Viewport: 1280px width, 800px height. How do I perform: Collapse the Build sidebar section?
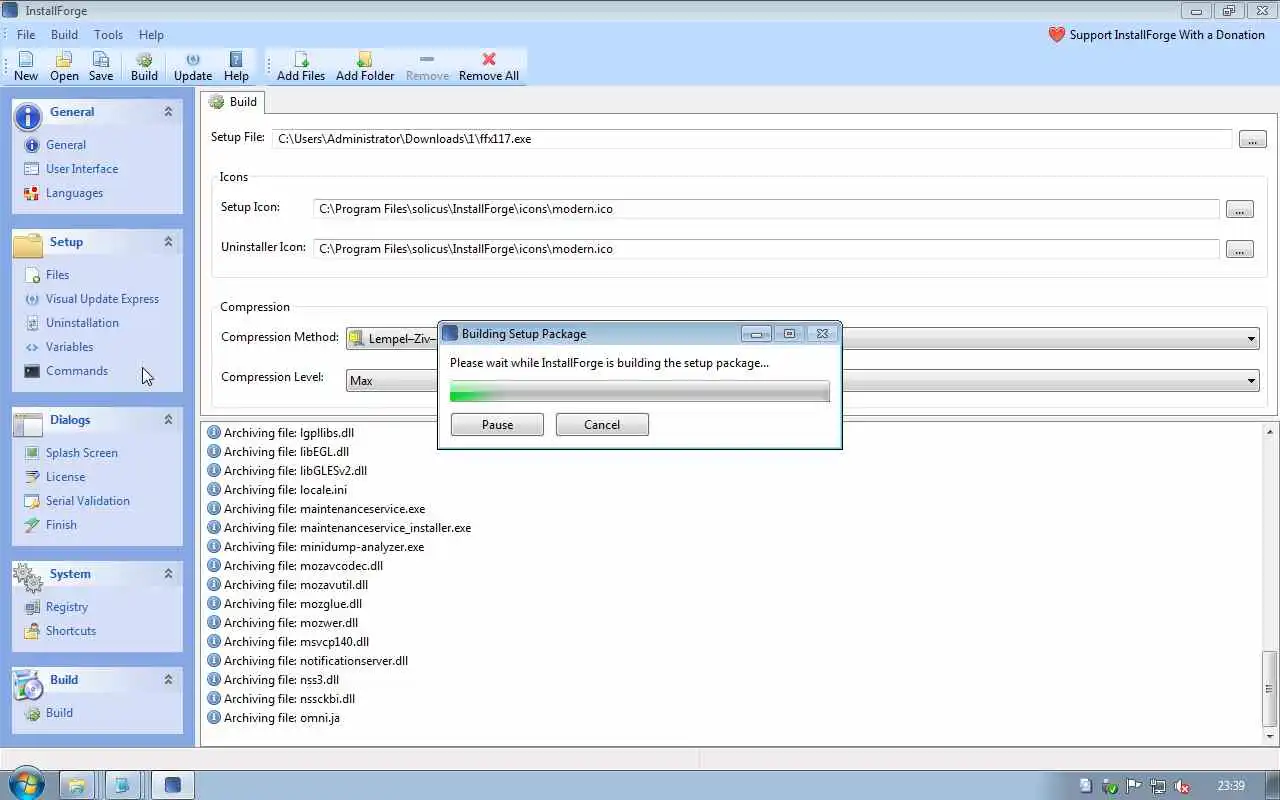click(x=168, y=680)
